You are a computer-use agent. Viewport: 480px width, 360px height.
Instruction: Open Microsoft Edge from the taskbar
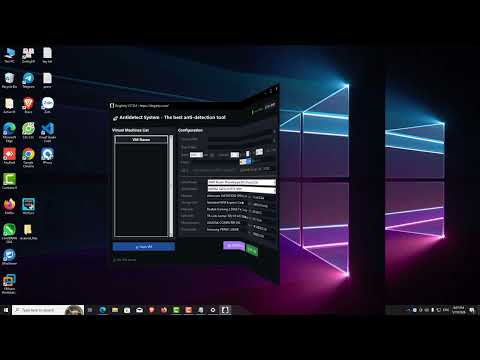103,310
